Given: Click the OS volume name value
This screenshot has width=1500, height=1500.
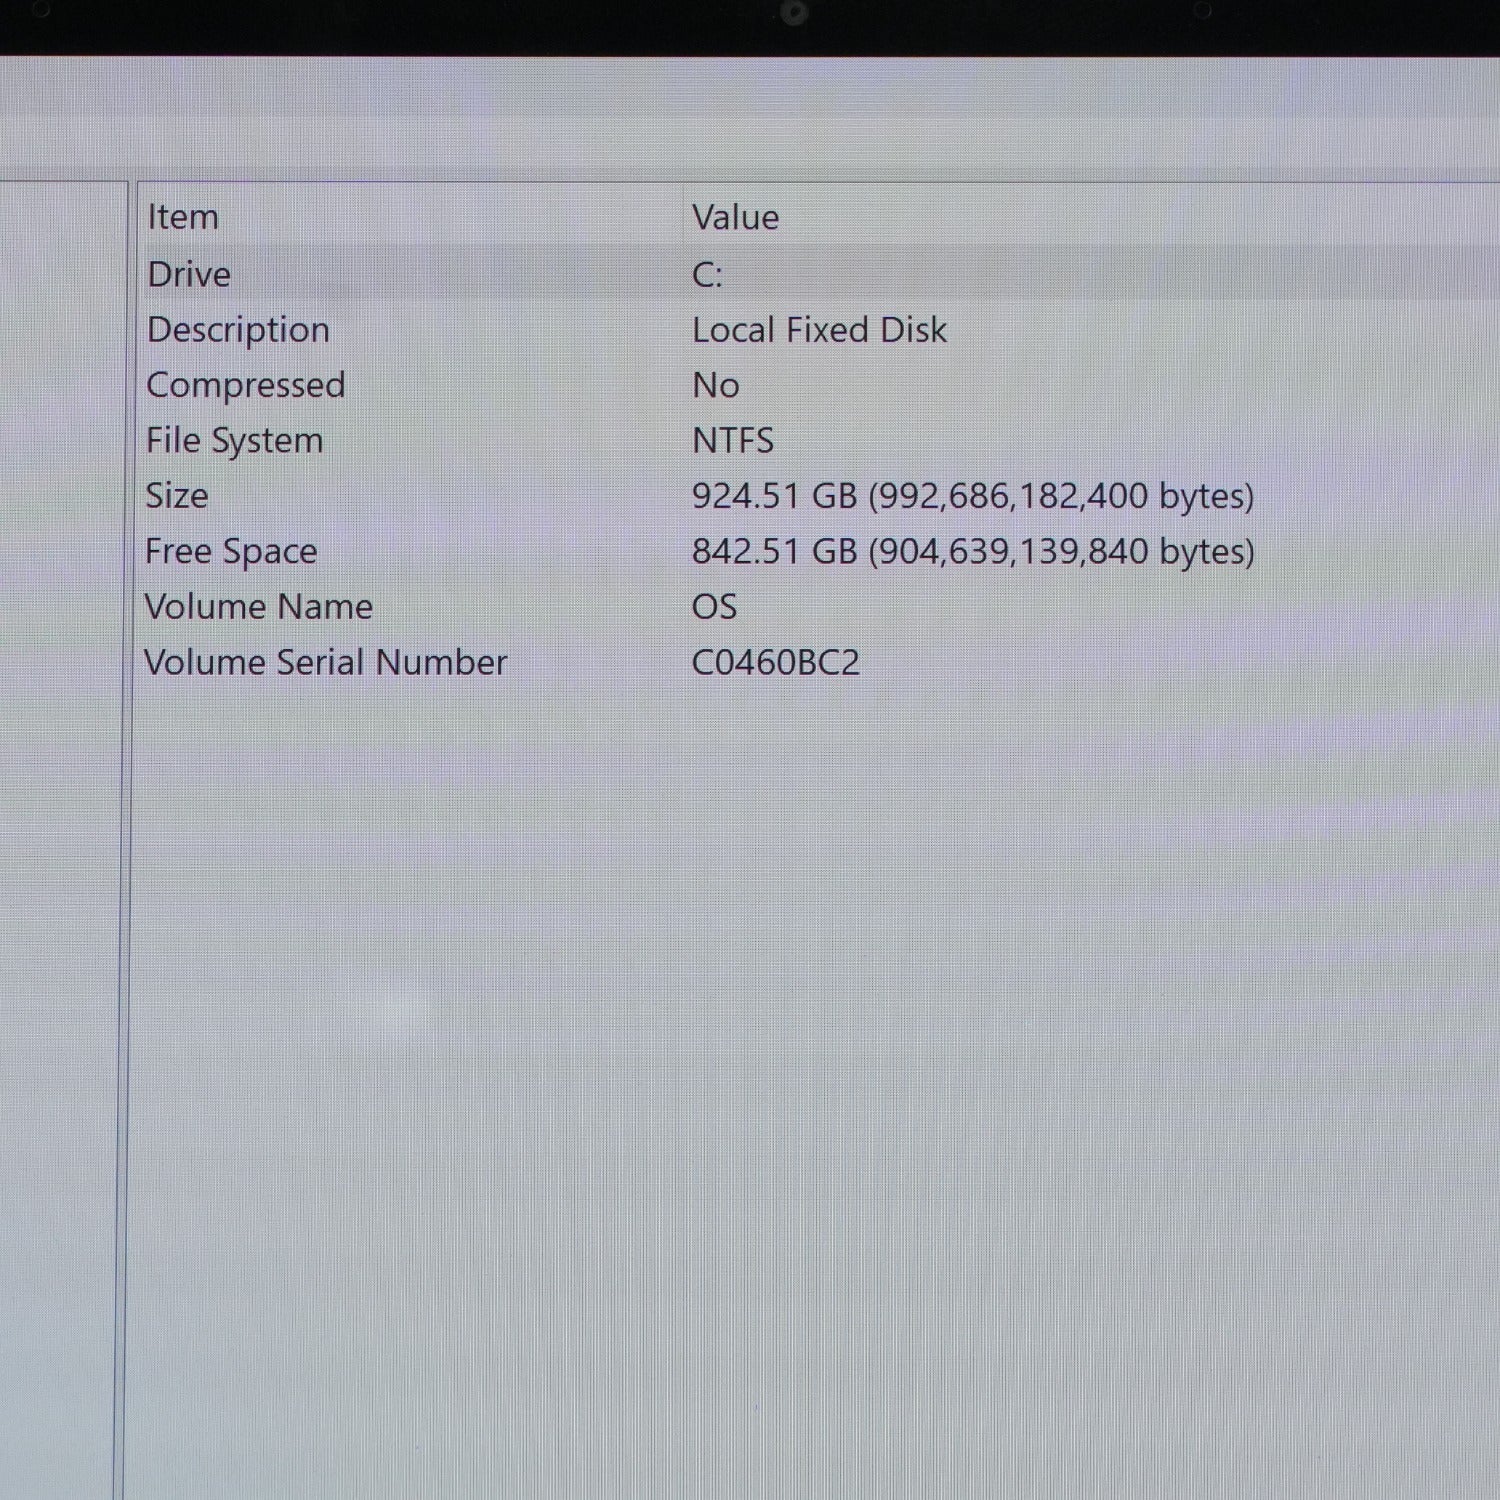Looking at the screenshot, I should (x=714, y=607).
